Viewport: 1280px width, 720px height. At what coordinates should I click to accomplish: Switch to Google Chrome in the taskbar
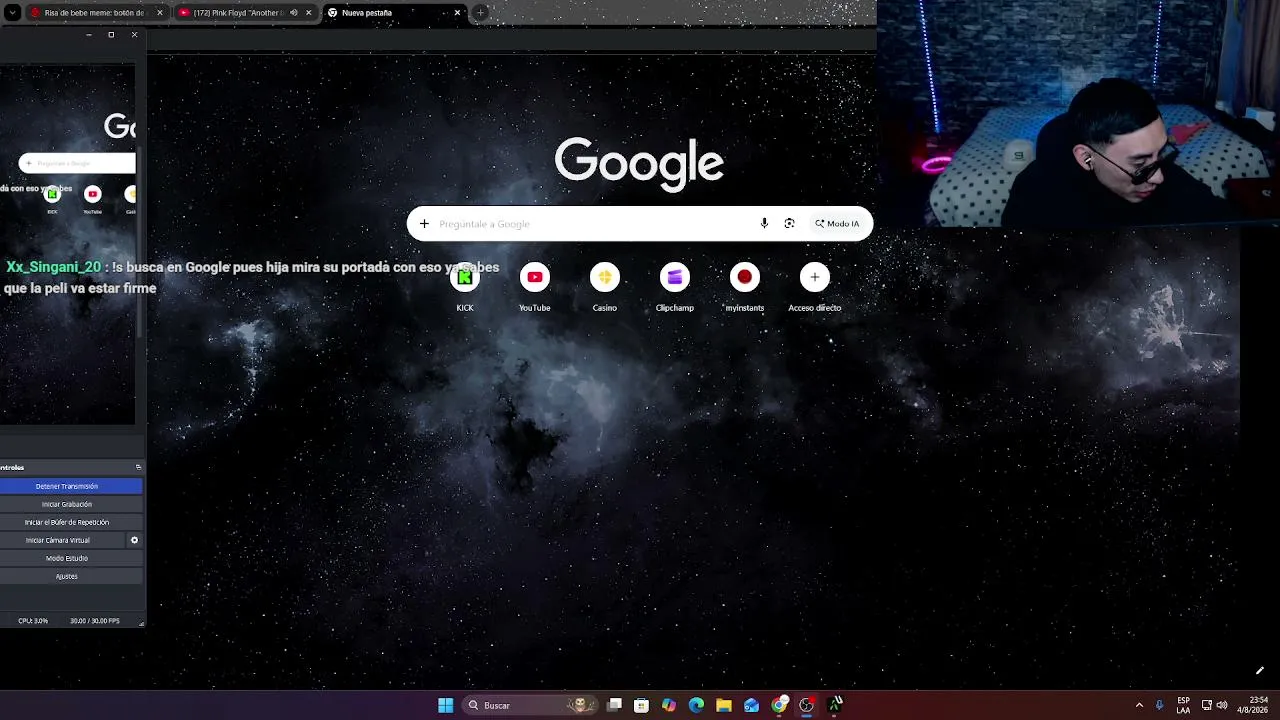click(x=779, y=705)
